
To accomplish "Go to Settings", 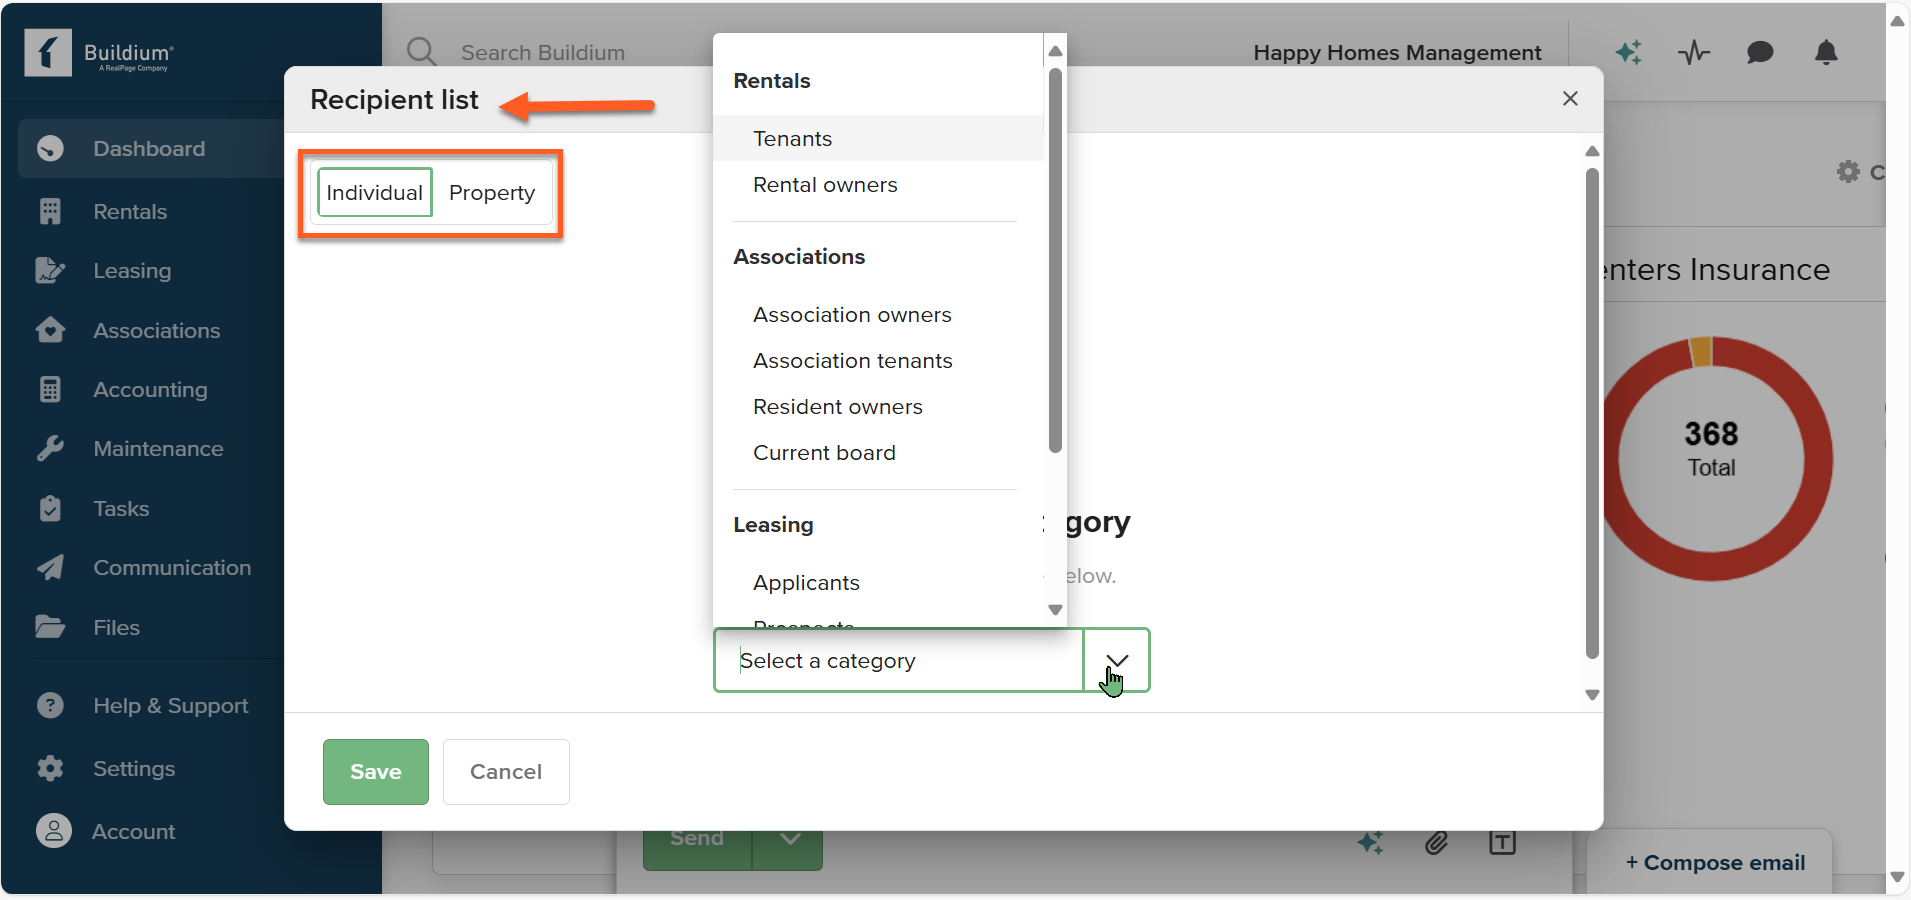I will (134, 768).
